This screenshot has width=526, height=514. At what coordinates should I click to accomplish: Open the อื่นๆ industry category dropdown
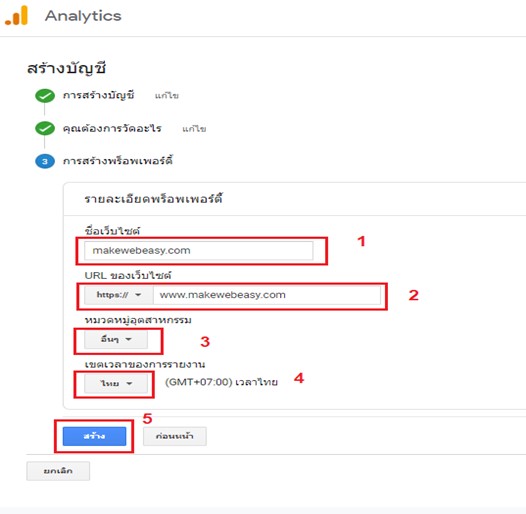[x=116, y=340]
